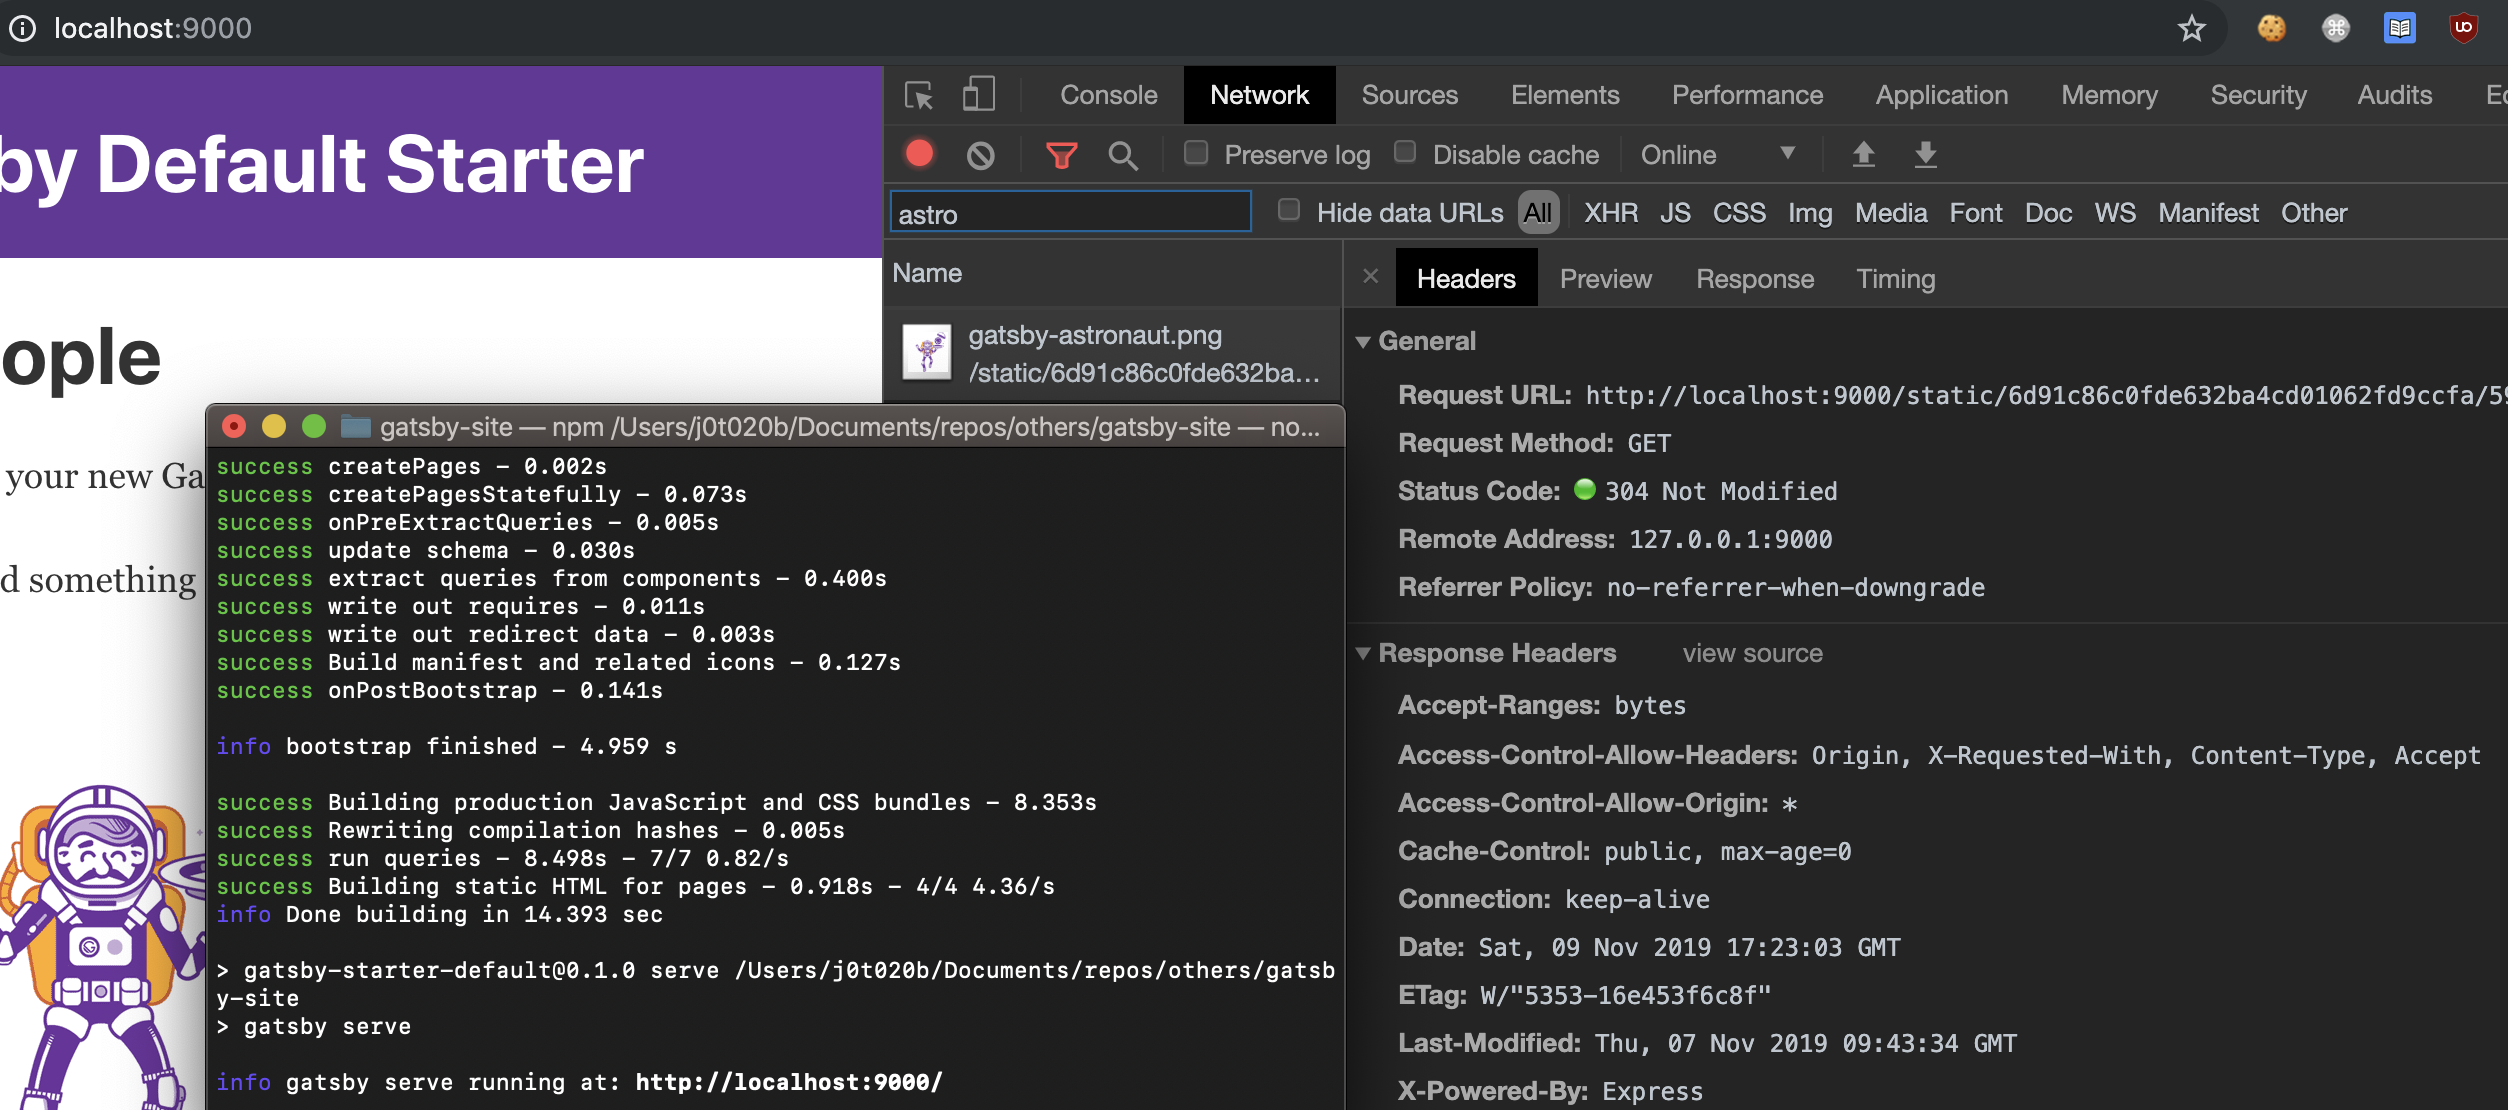The width and height of the screenshot is (2508, 1110).
Task: Toggle the network request filter funnel
Action: [x=1062, y=155]
